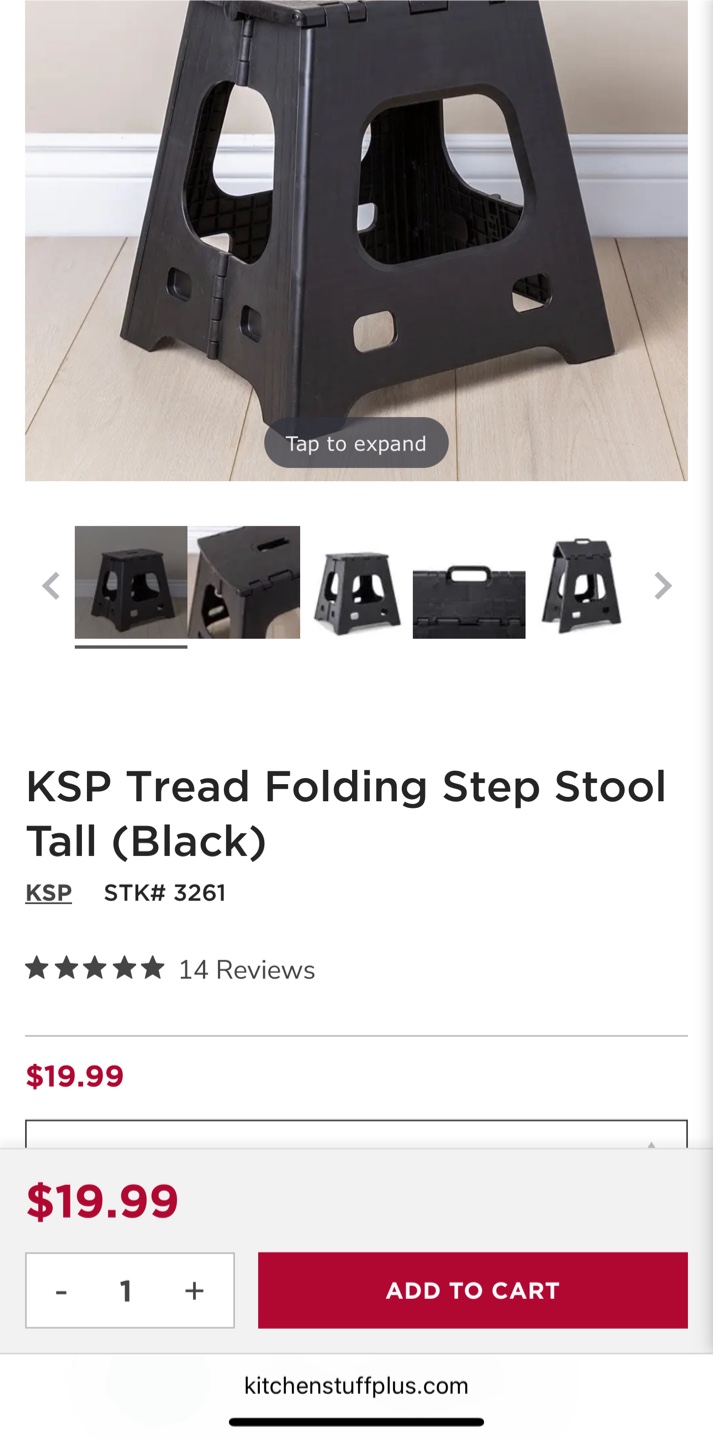Viewport: 713px width, 1440px height.
Task: Click the quantity input field
Action: [126, 1291]
